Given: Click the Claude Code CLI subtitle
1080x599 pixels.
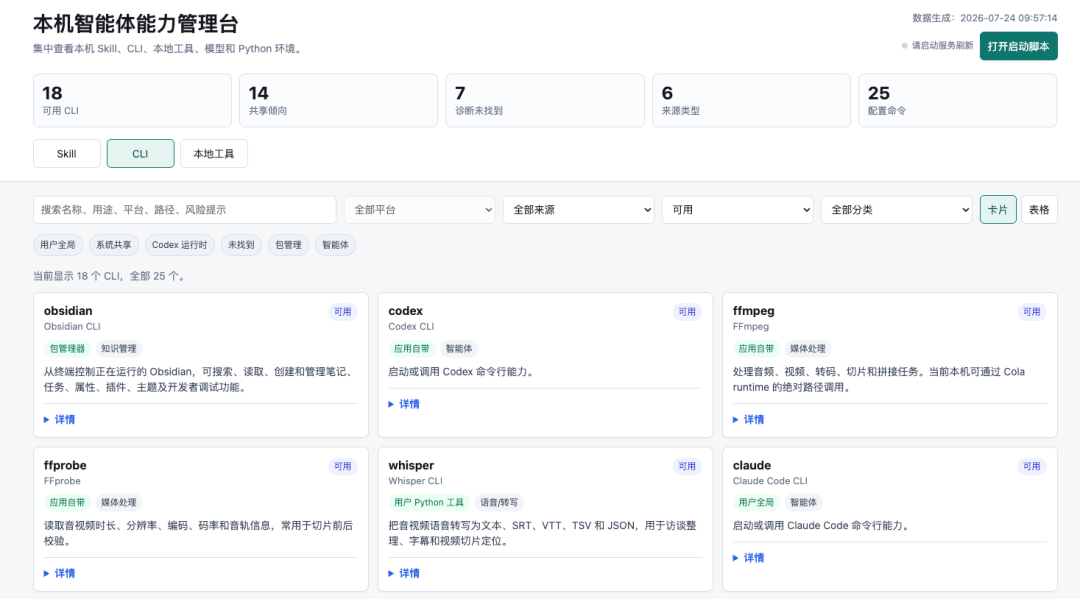Looking at the screenshot, I should click(x=770, y=481).
